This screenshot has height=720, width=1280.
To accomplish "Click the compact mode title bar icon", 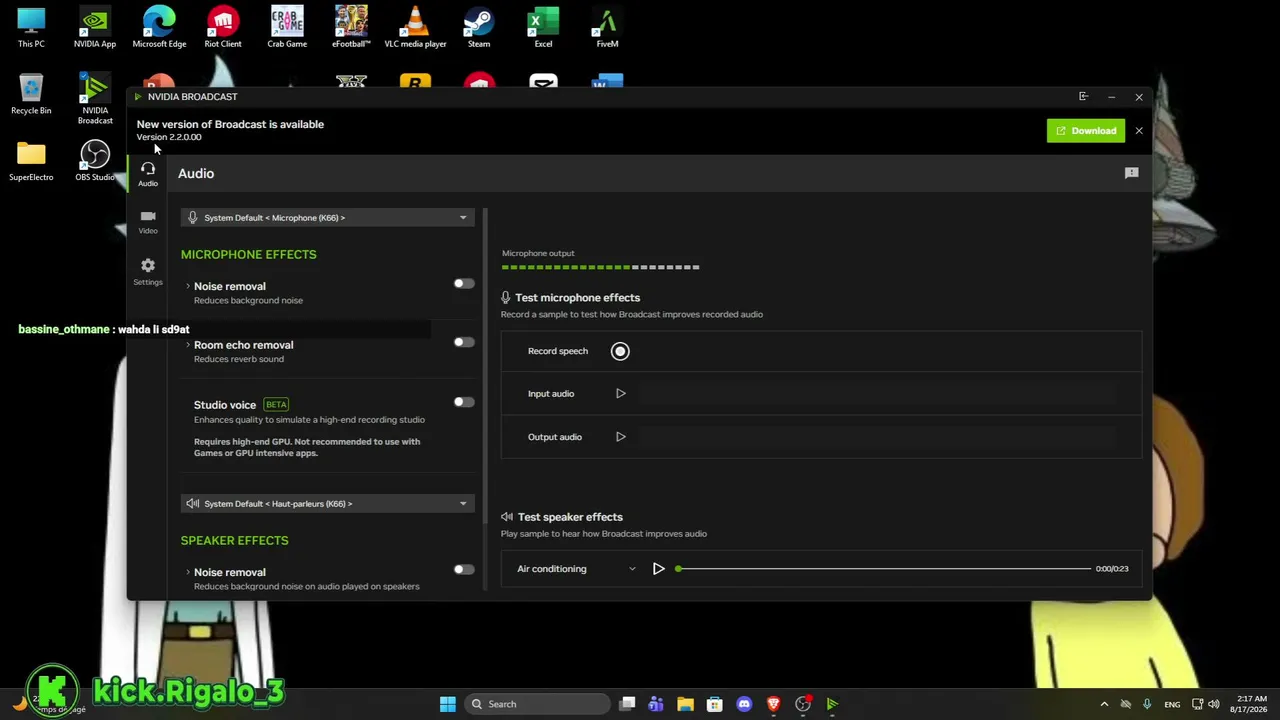I will point(1083,97).
